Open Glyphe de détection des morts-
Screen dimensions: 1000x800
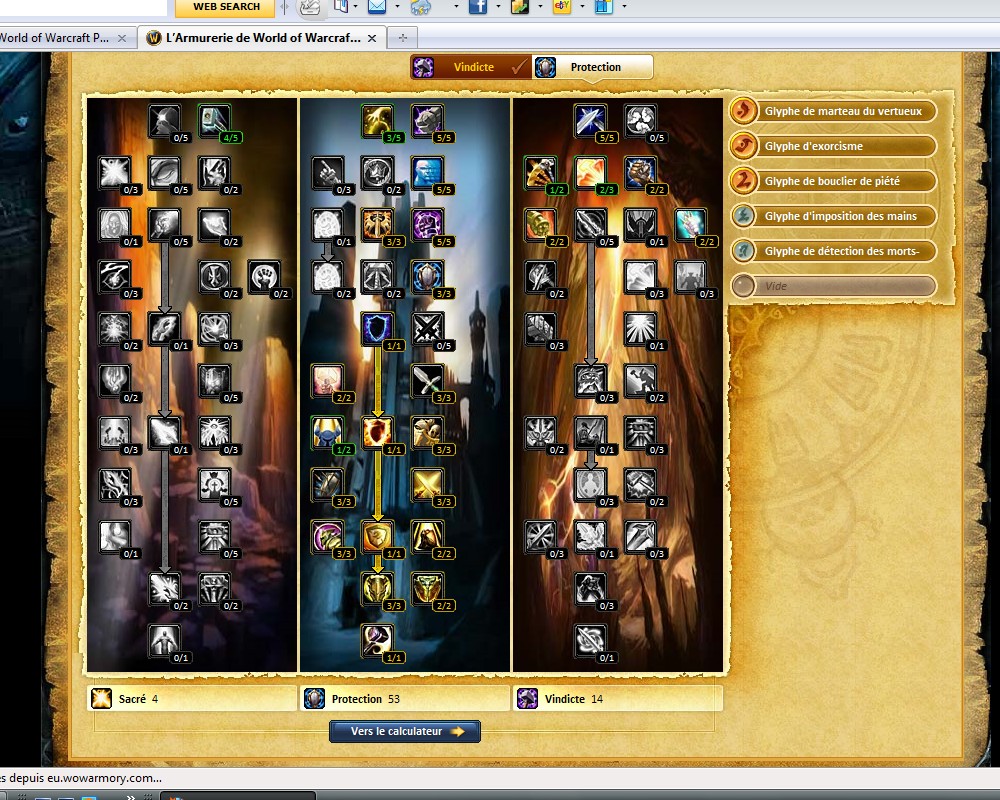(x=833, y=251)
